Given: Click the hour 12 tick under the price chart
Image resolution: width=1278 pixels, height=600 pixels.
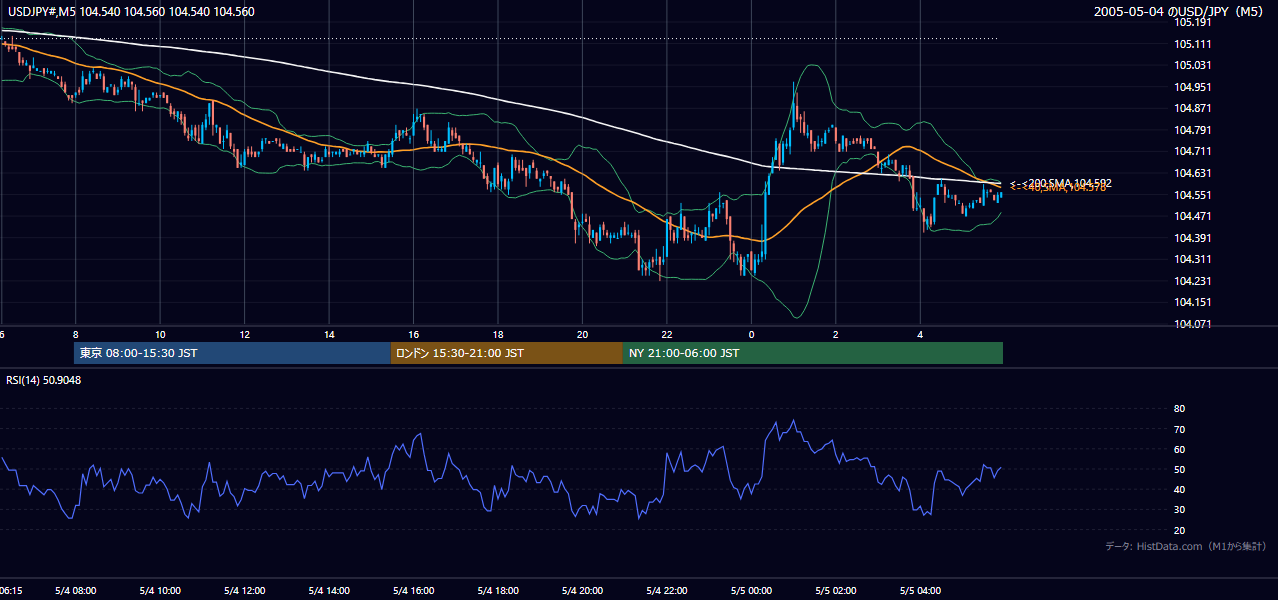Looking at the screenshot, I should click(x=244, y=334).
